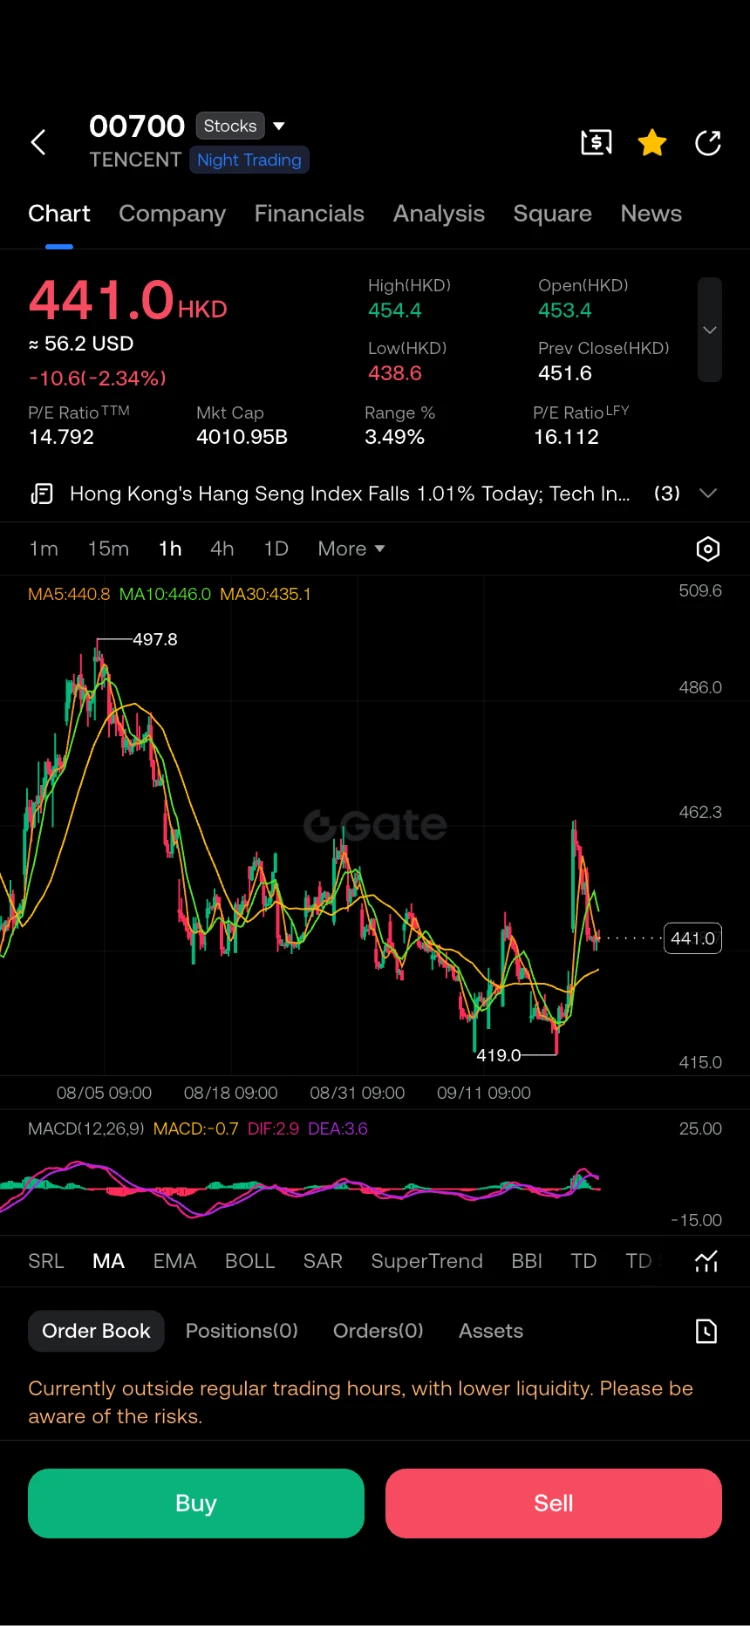Tap the 00700 ticker title
750x1626 pixels.
[137, 126]
